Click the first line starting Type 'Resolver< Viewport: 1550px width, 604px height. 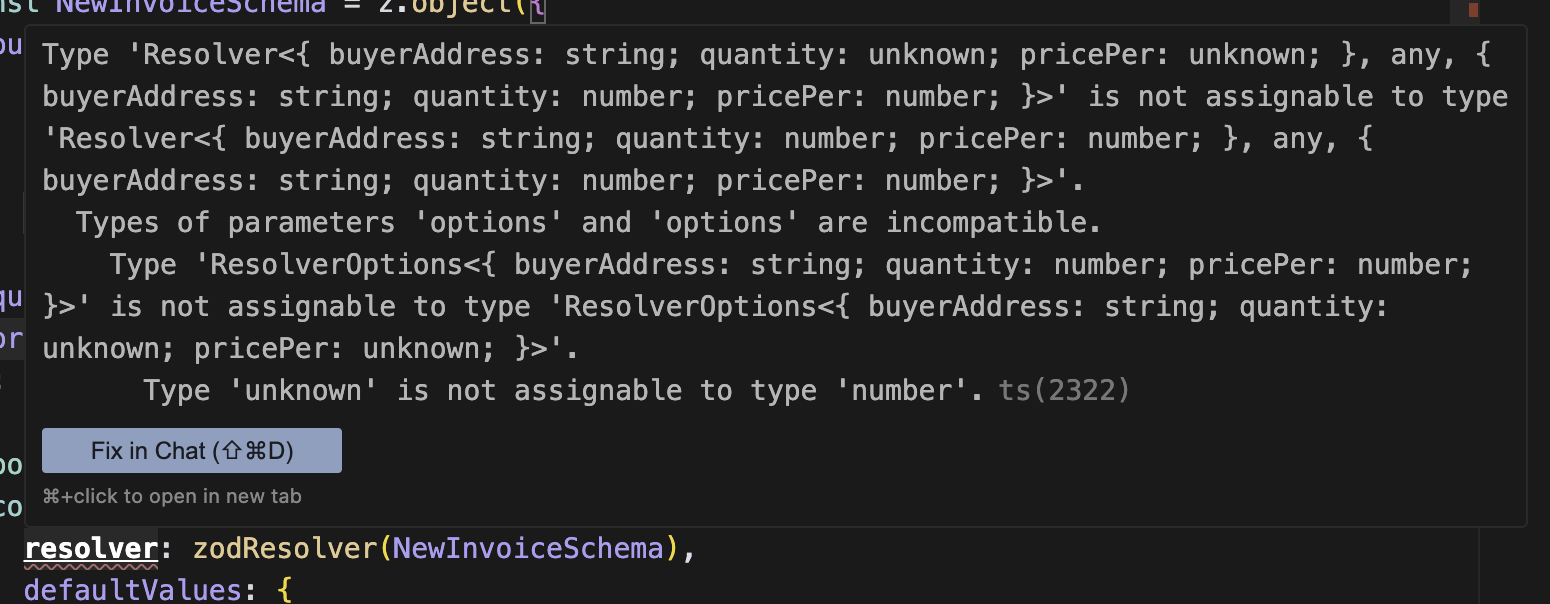(x=767, y=55)
